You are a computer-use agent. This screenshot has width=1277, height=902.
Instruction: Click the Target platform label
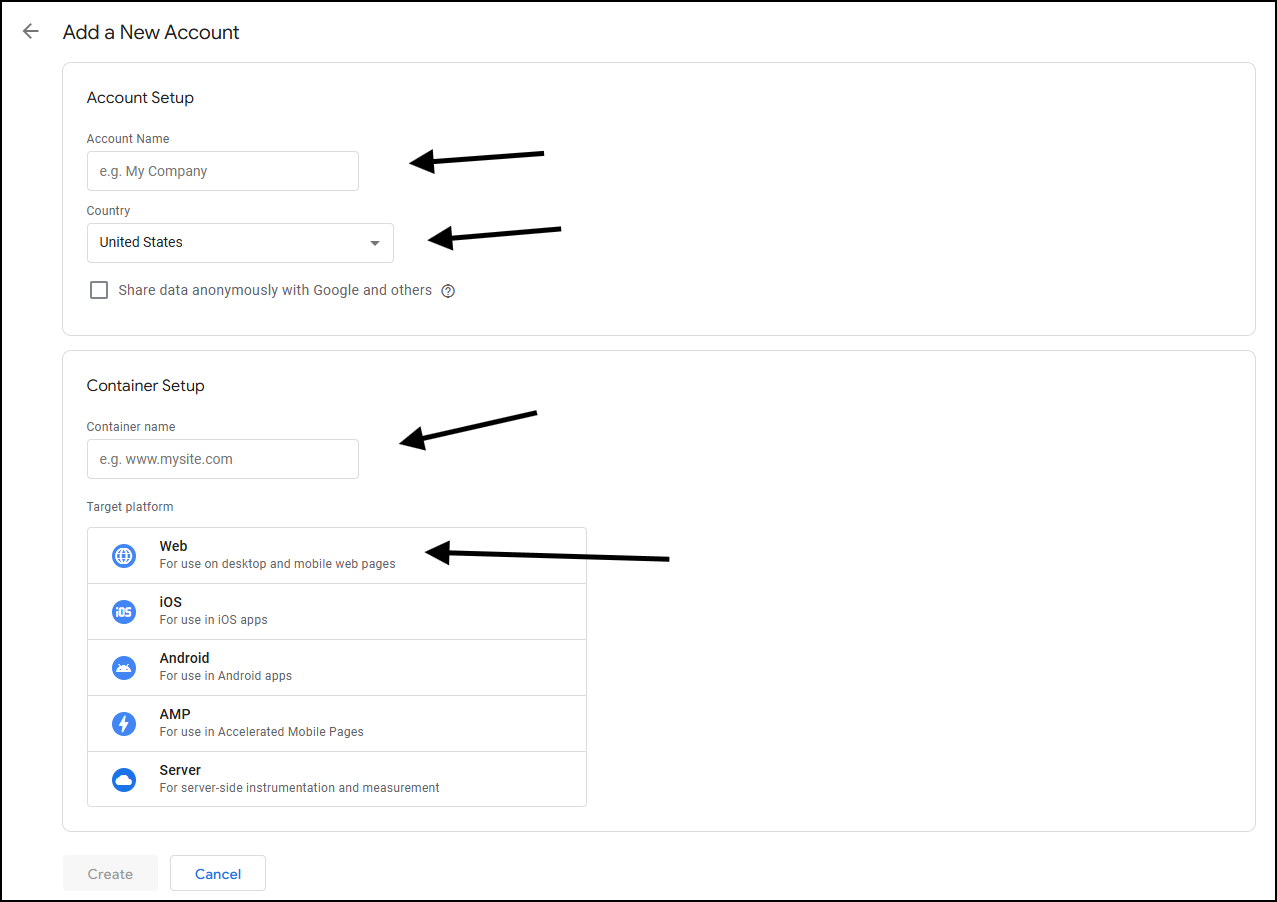click(130, 507)
